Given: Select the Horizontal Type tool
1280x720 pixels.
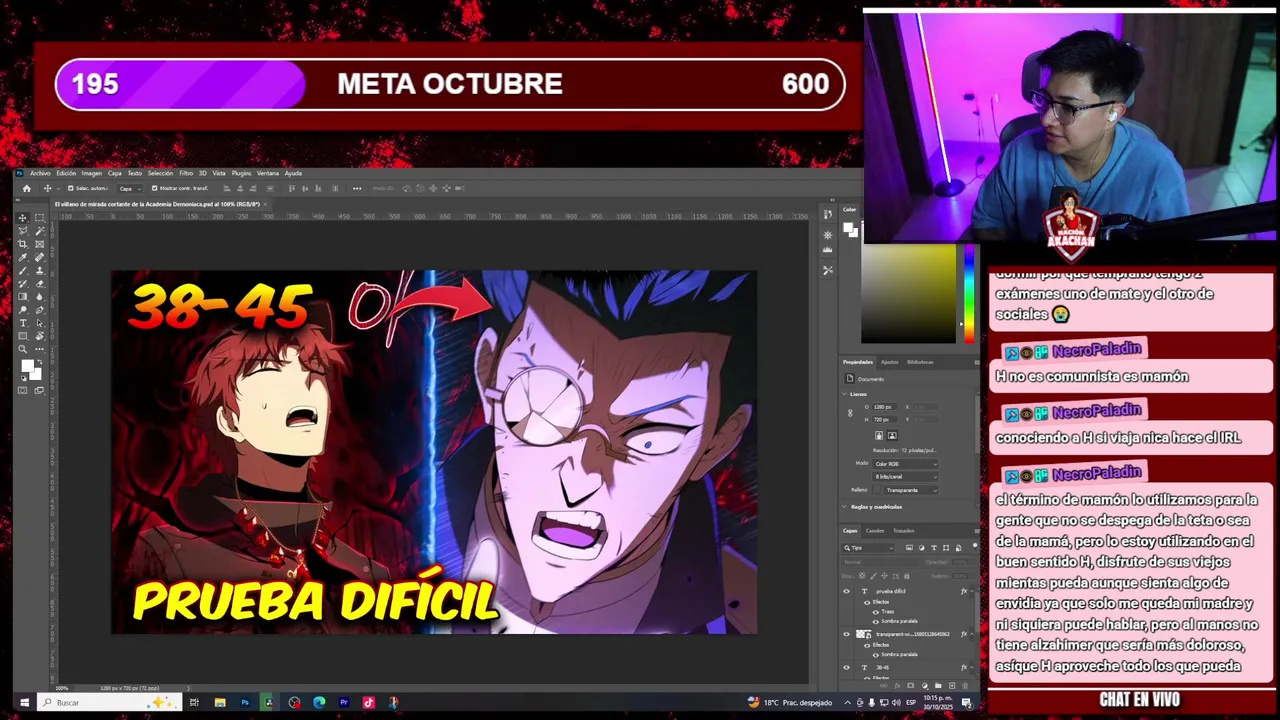Looking at the screenshot, I should pyautogui.click(x=22, y=322).
